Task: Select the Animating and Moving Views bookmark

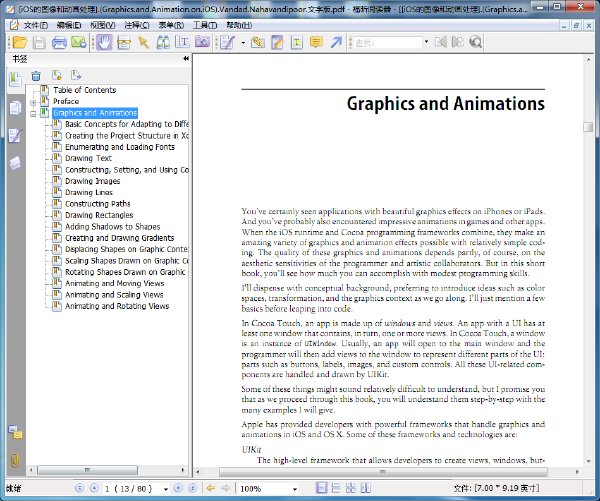Action: pos(114,284)
